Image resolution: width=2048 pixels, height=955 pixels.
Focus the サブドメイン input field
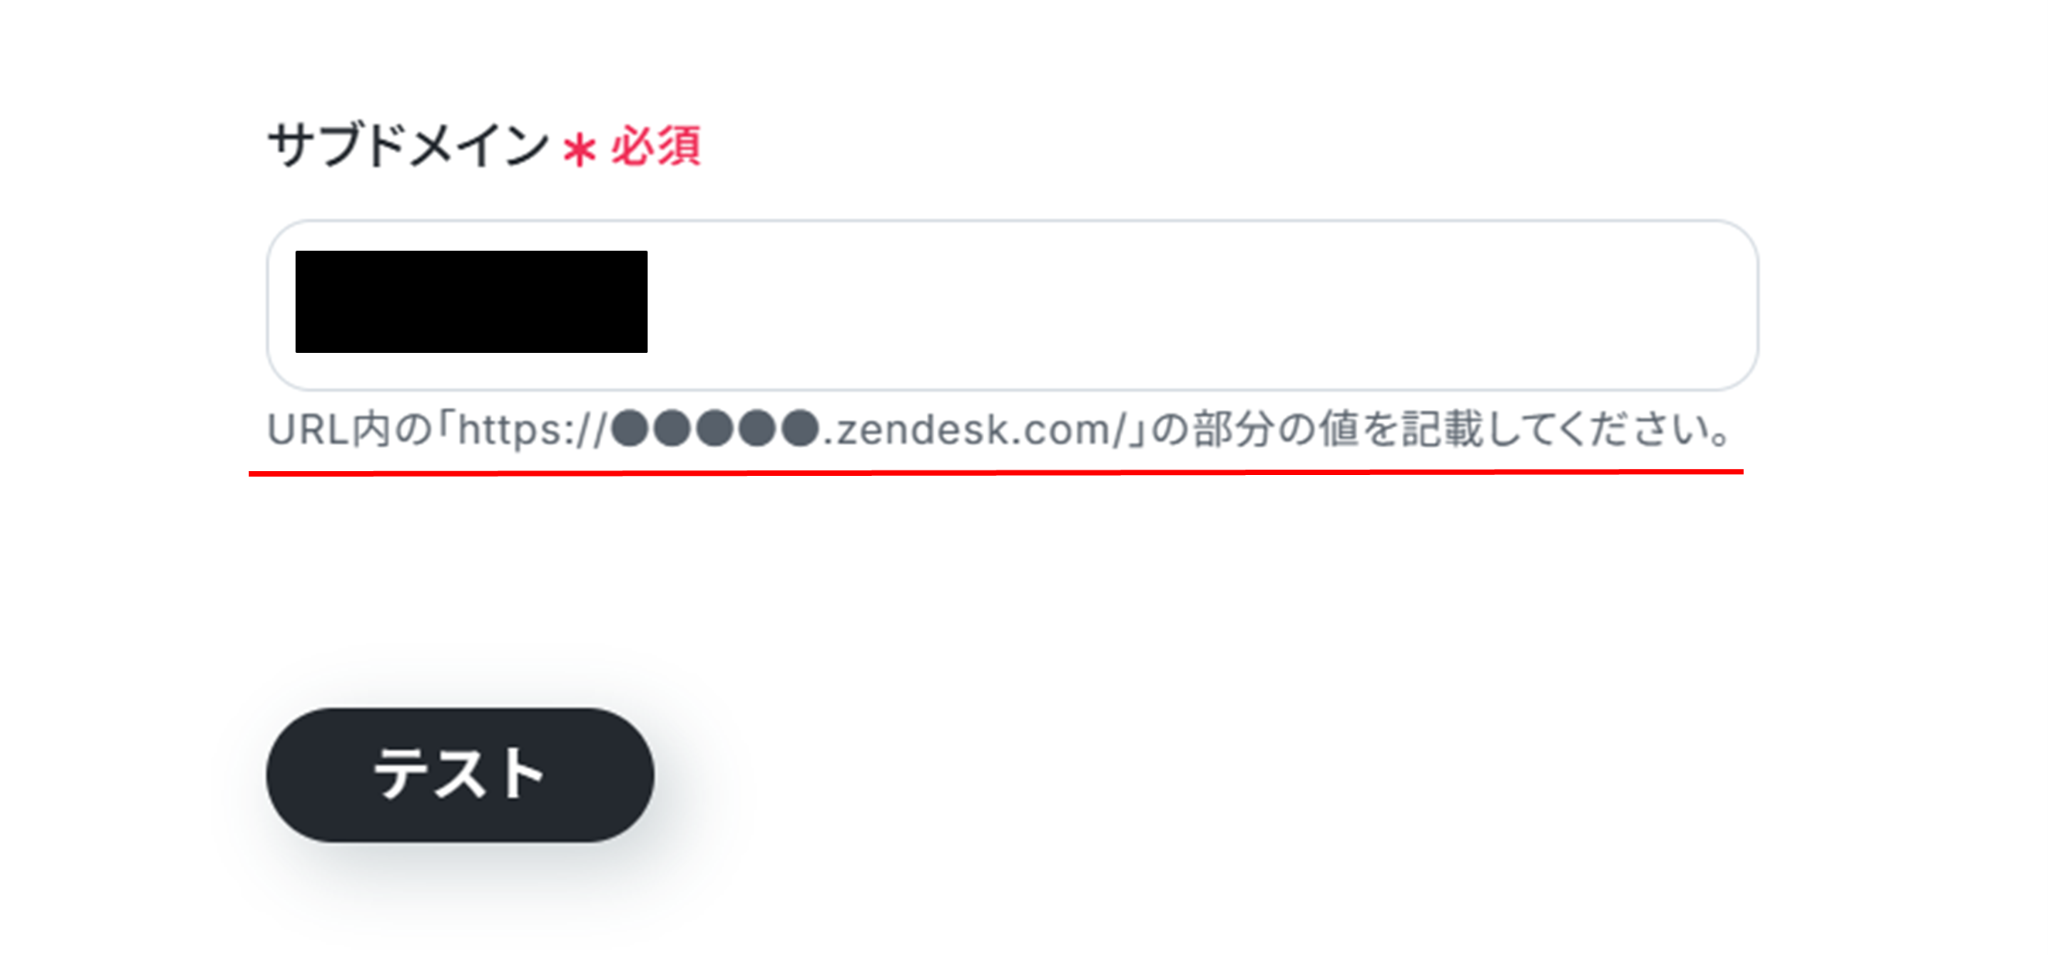(1012, 305)
